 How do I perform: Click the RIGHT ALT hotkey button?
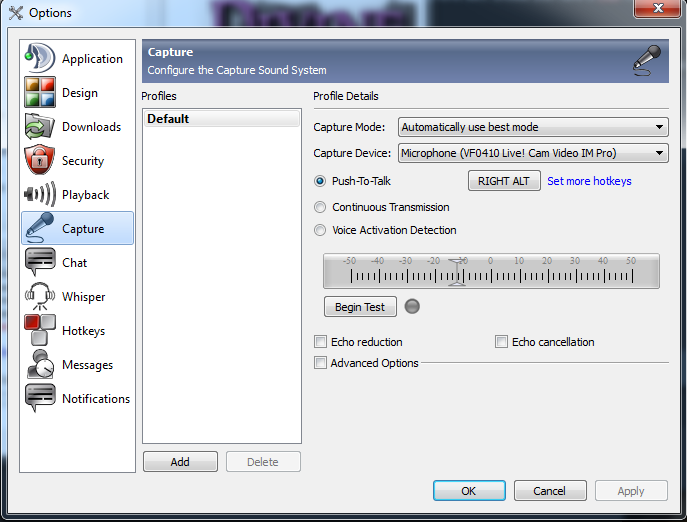(x=504, y=181)
